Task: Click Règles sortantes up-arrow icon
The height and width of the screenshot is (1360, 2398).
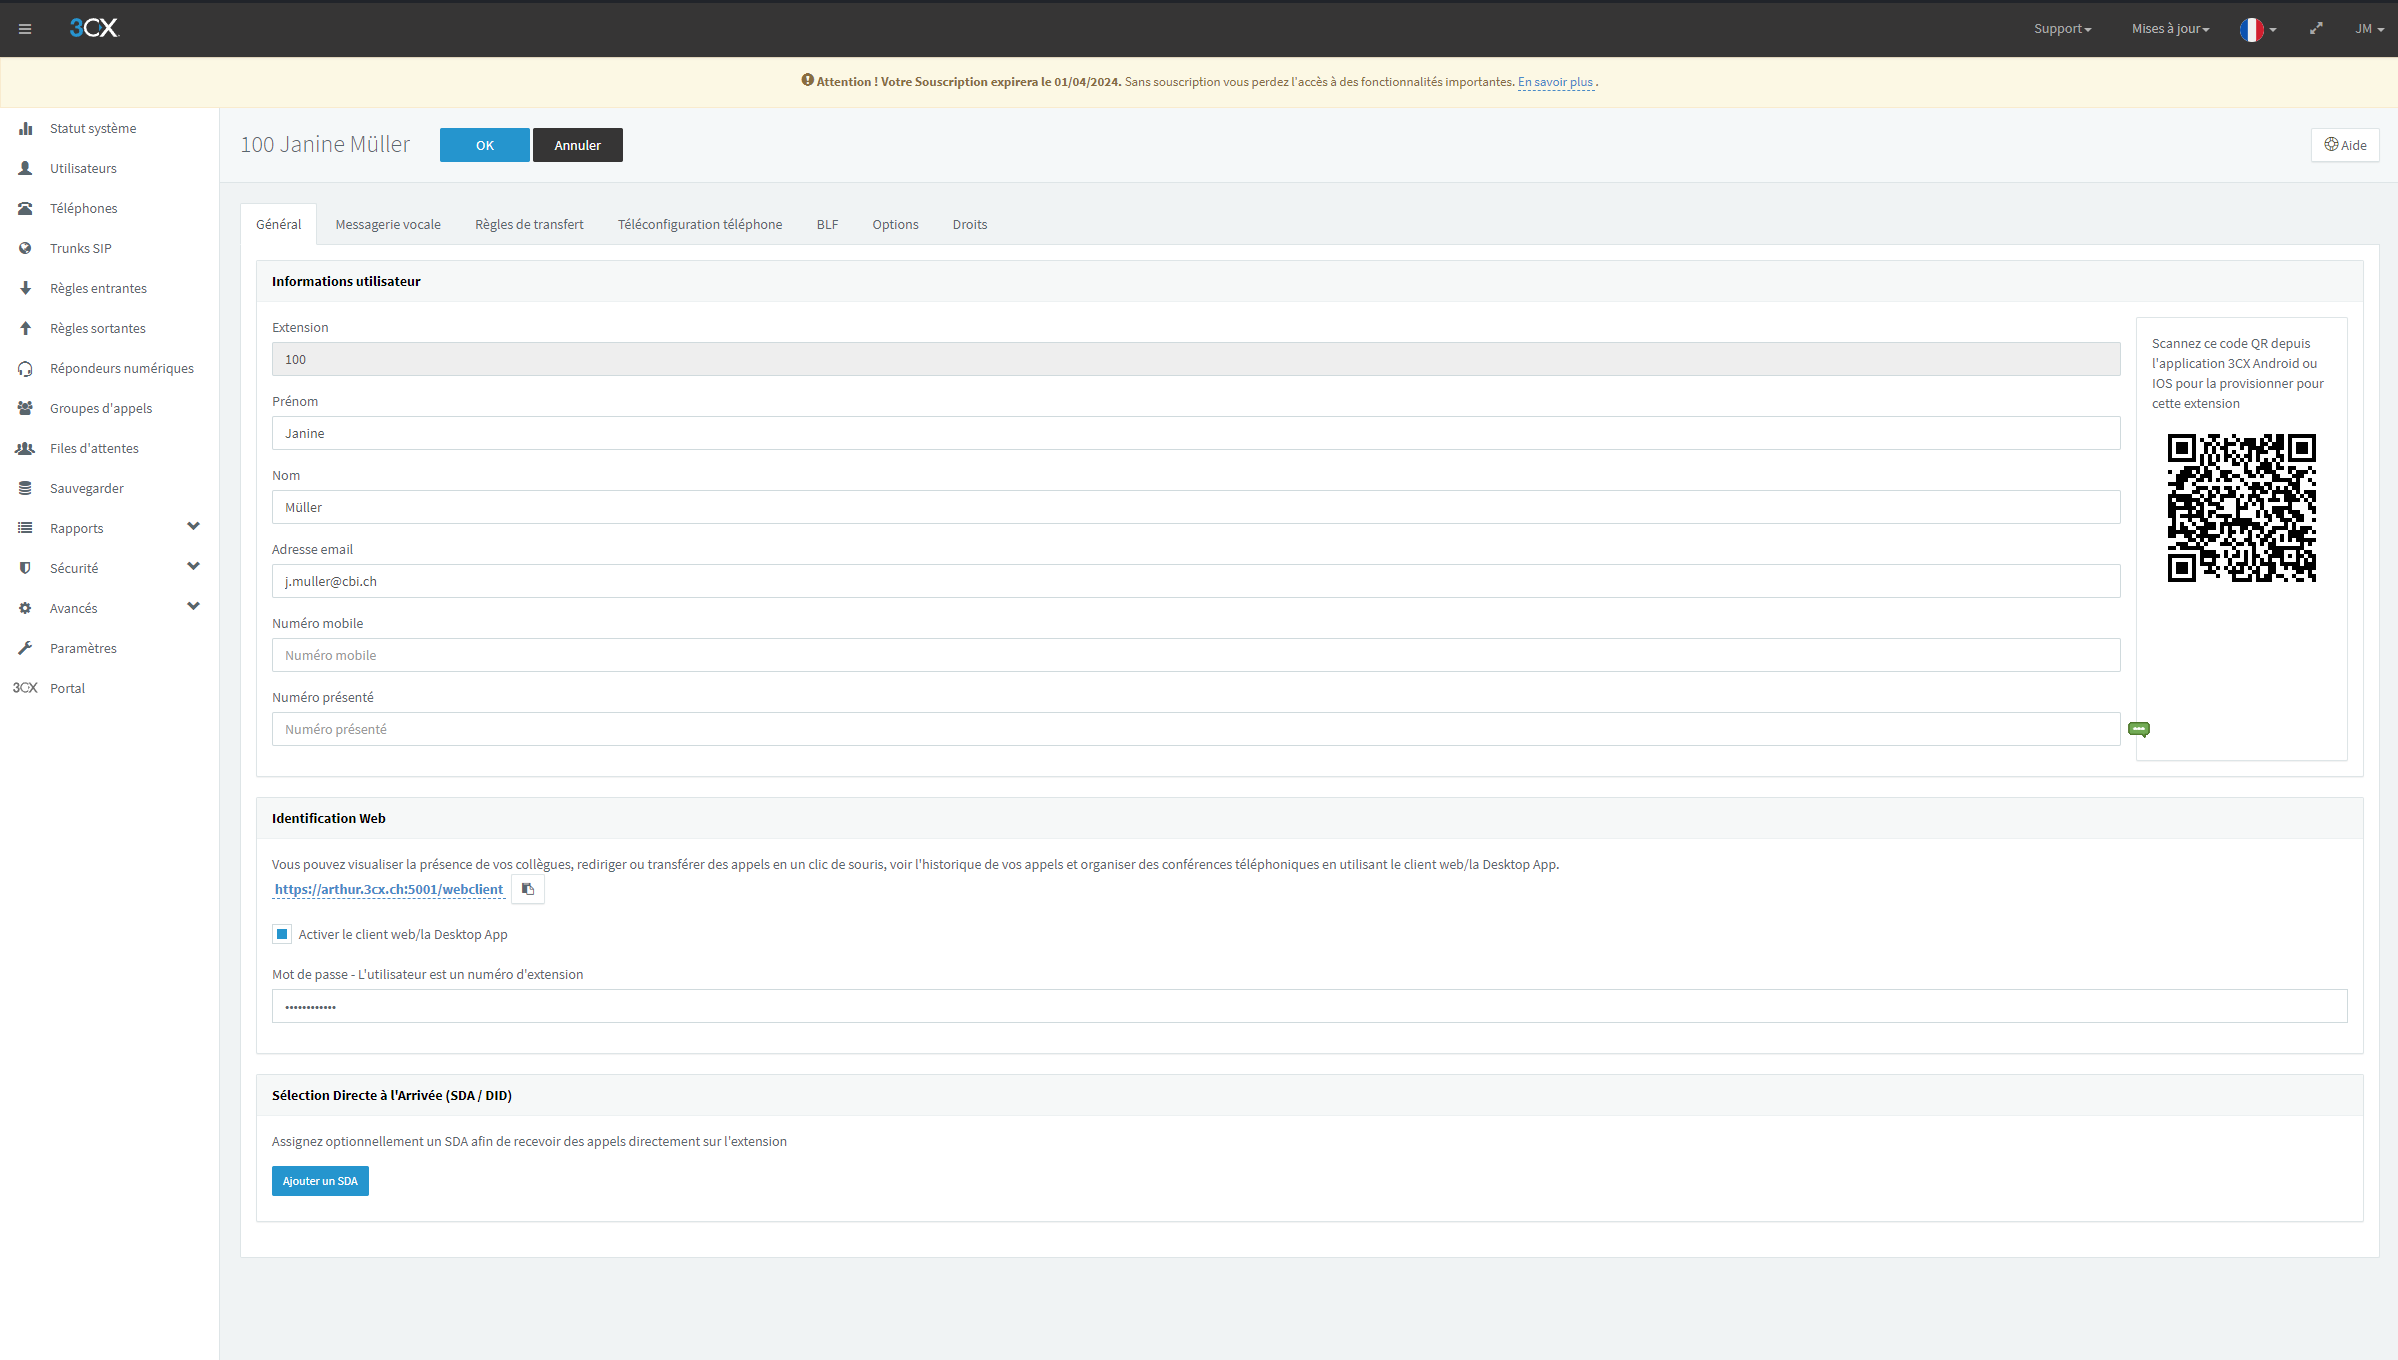Action: click(25, 328)
